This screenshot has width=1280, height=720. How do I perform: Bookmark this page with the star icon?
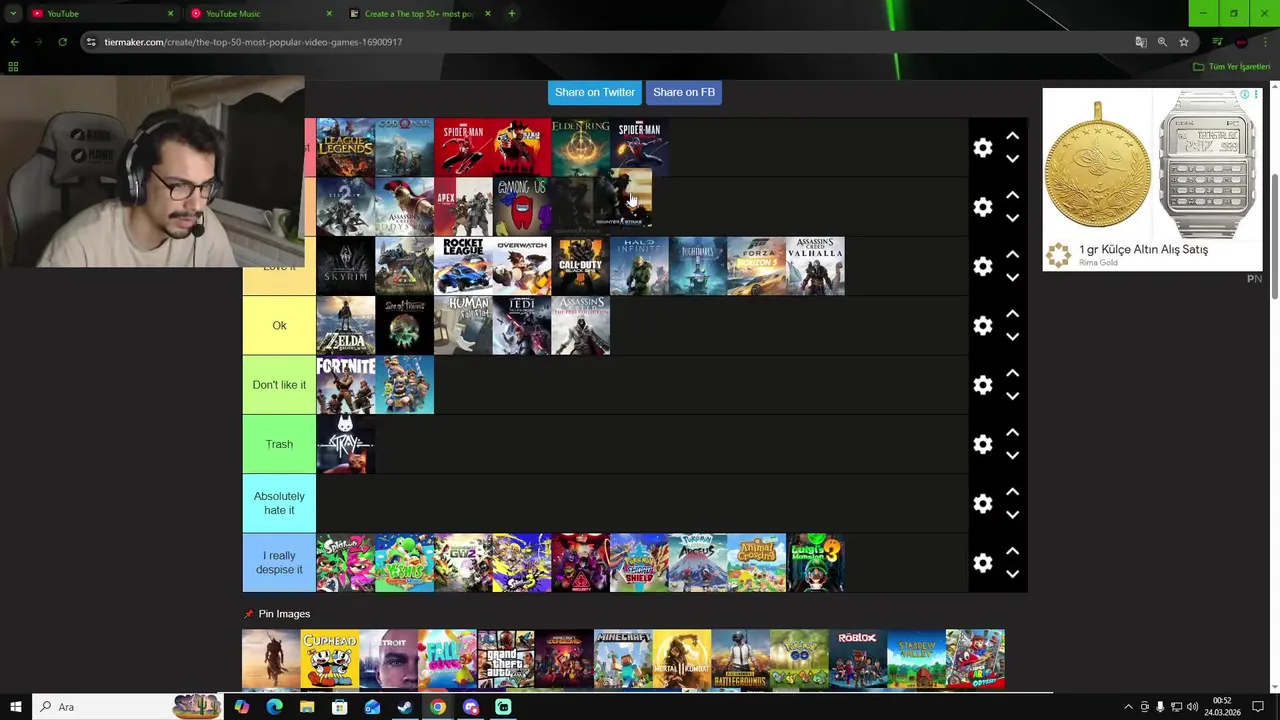coord(1184,42)
